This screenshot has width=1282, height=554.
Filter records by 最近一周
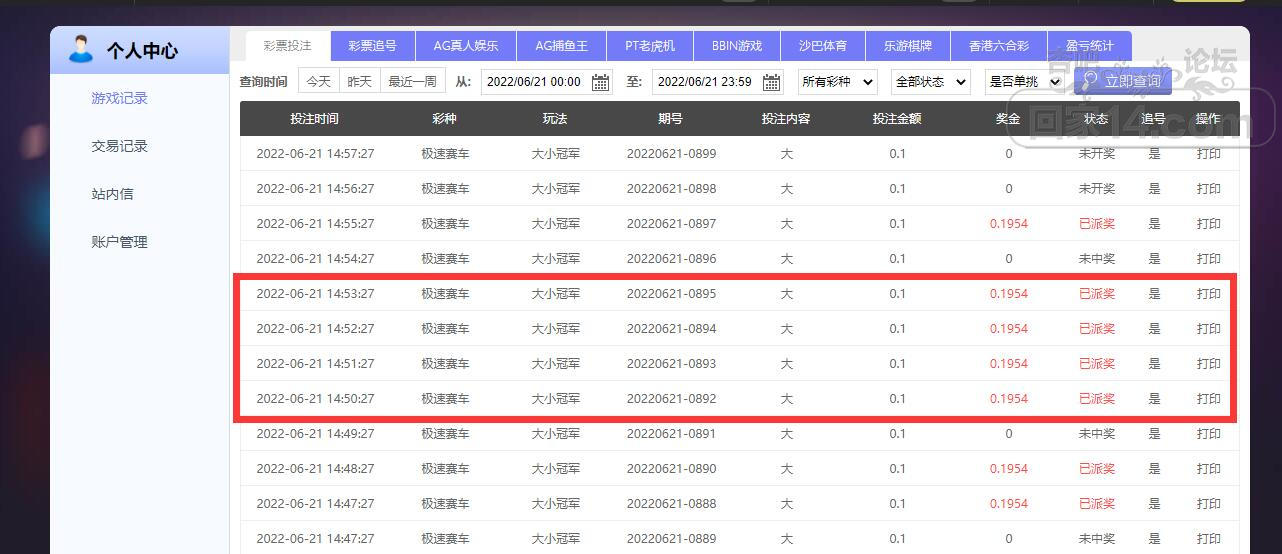pyautogui.click(x=412, y=82)
